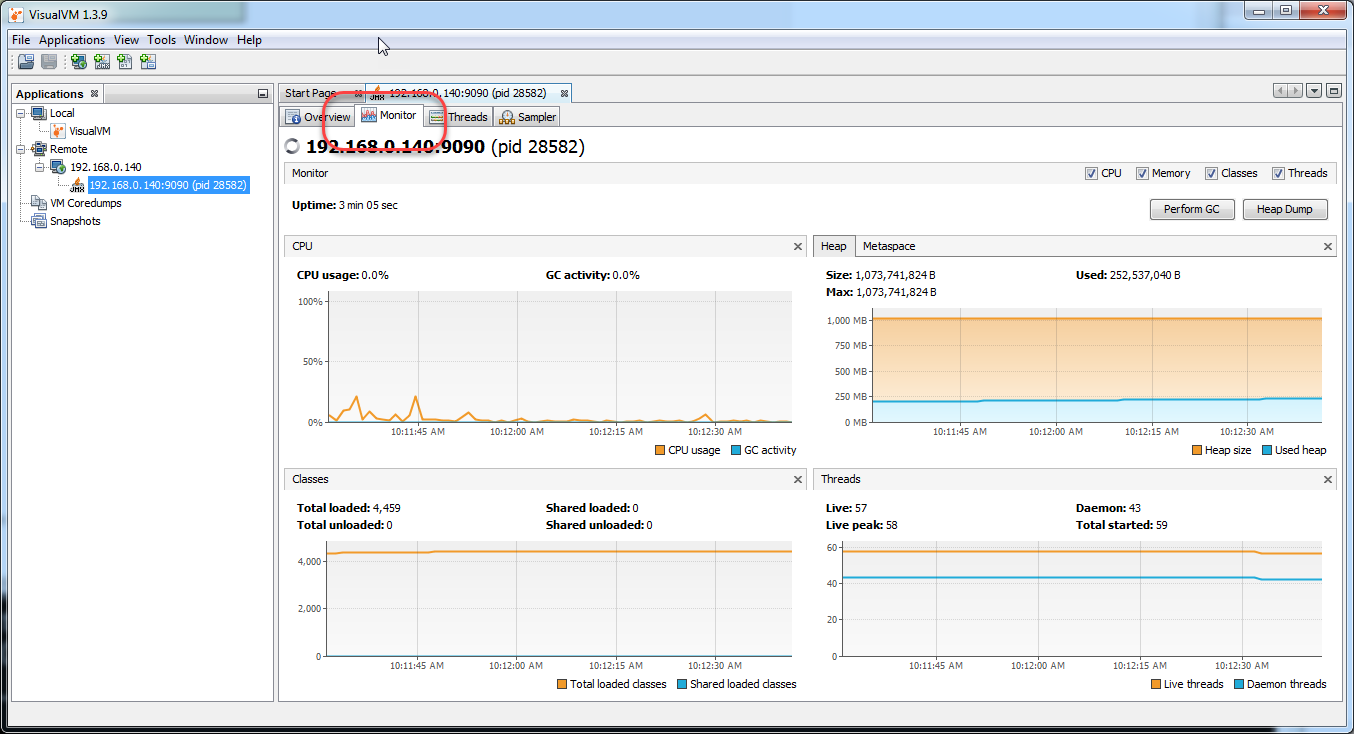Click the Add Application Snapshot toolbar icon
Screen dimensions: 1354x734
[x=147, y=61]
